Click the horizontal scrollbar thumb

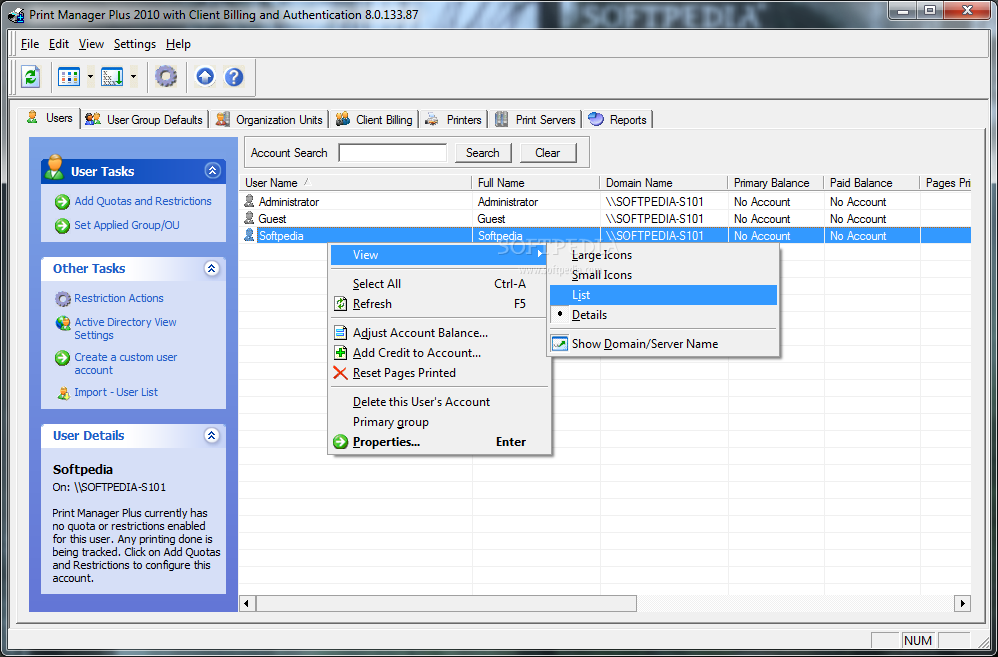click(446, 603)
